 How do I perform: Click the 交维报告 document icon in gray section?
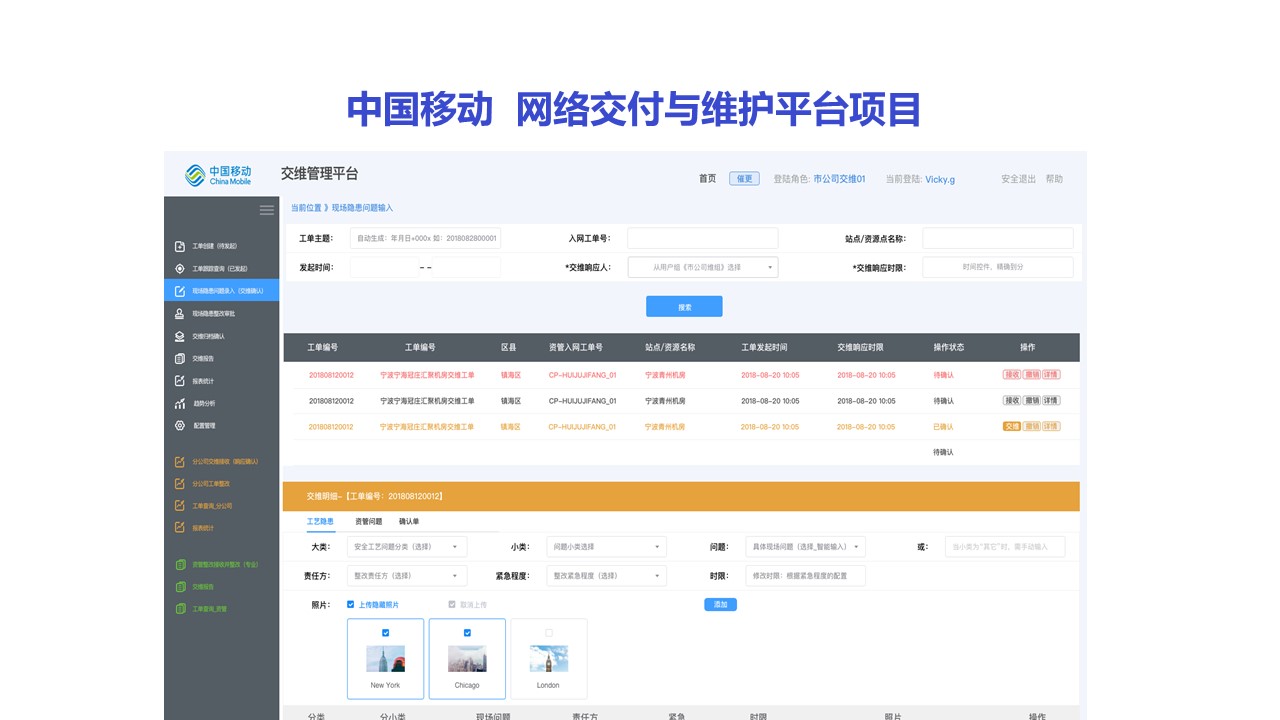coord(180,358)
